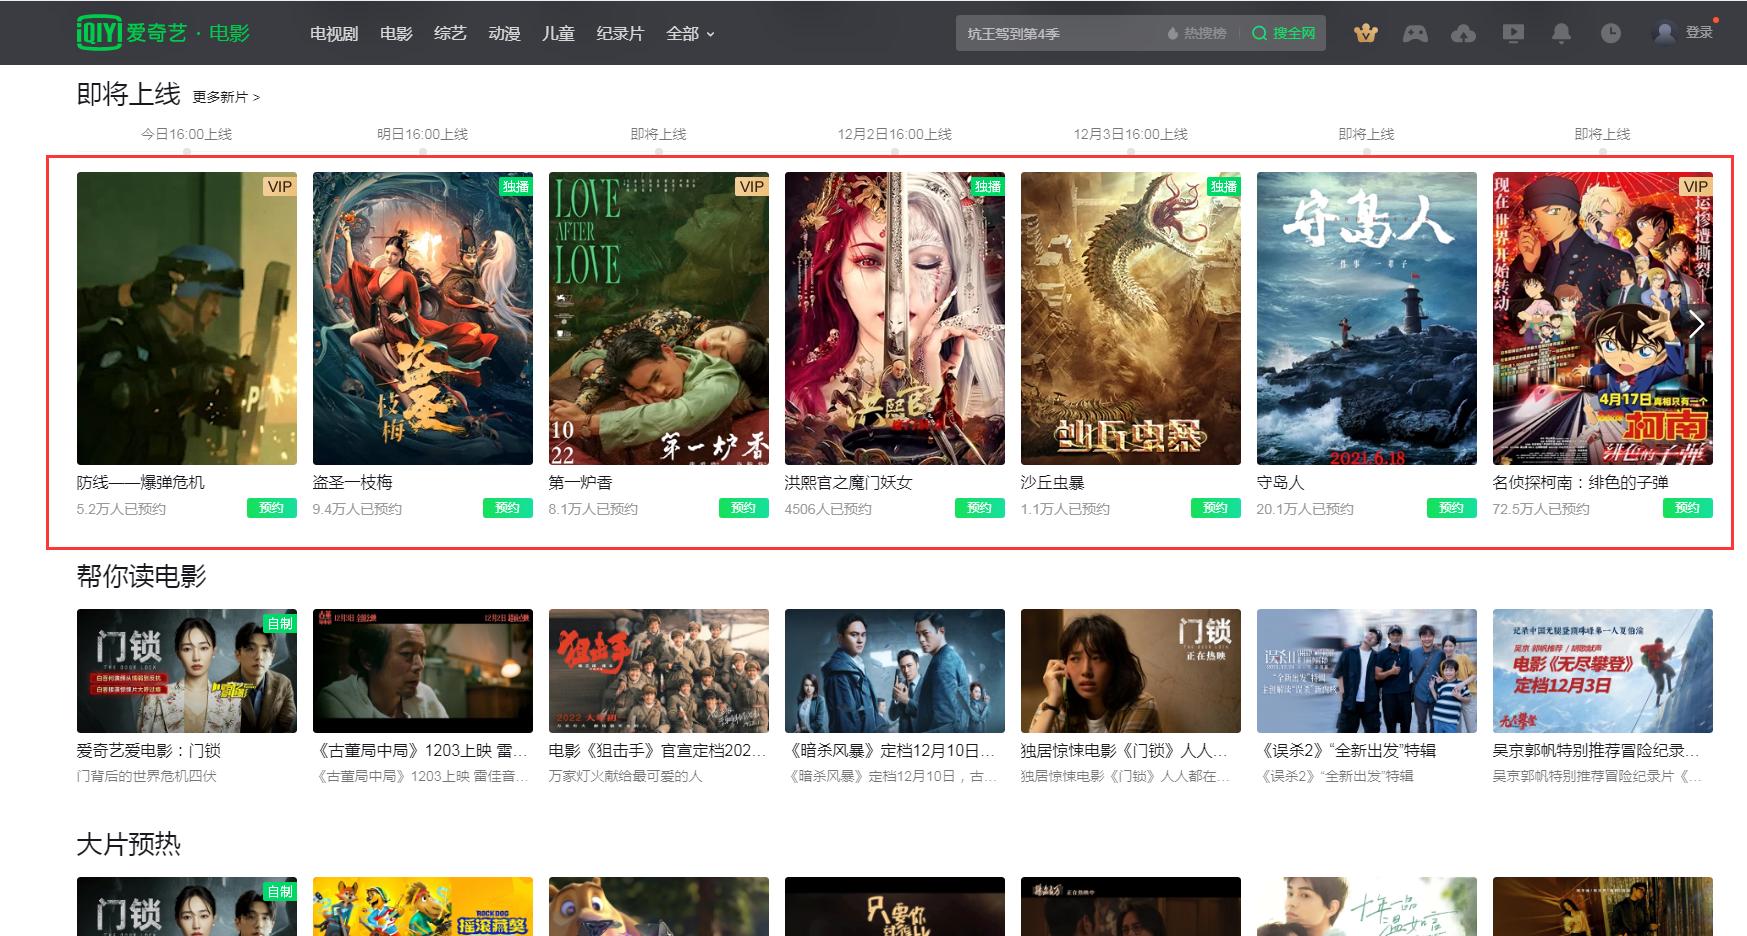The height and width of the screenshot is (936, 1747).
Task: Click the 《误杀2》"全新出发"特辑 title
Action: [1347, 750]
